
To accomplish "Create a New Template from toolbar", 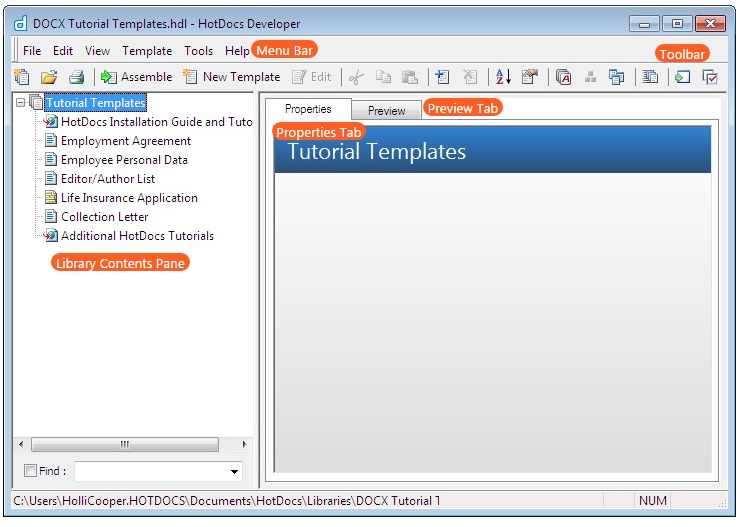I will (232, 77).
